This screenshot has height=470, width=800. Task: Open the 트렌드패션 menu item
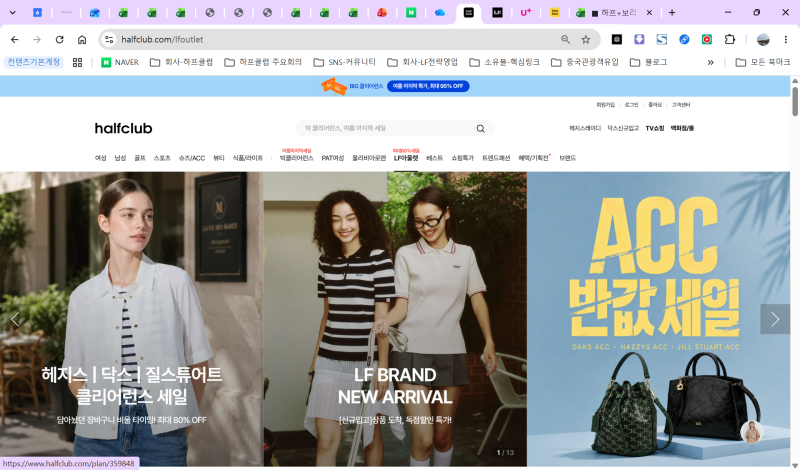[496, 158]
